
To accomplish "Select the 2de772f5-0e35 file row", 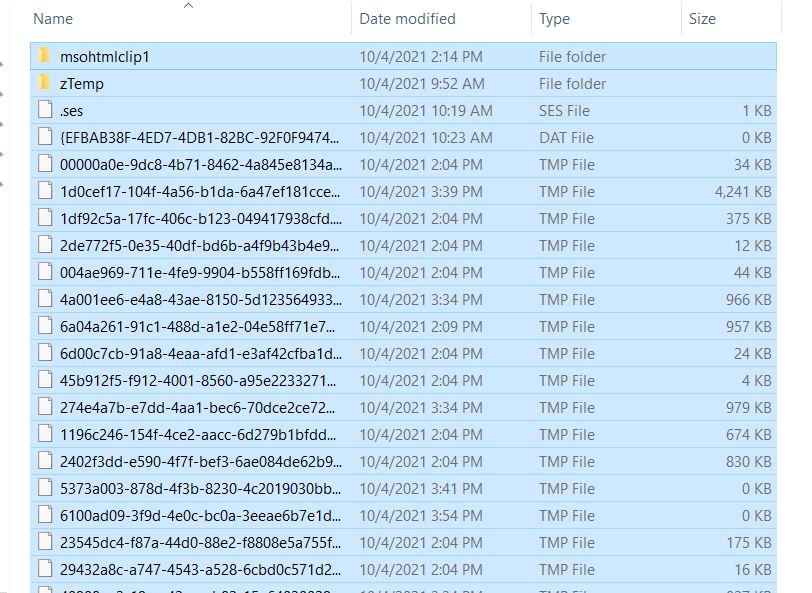I will point(200,246).
